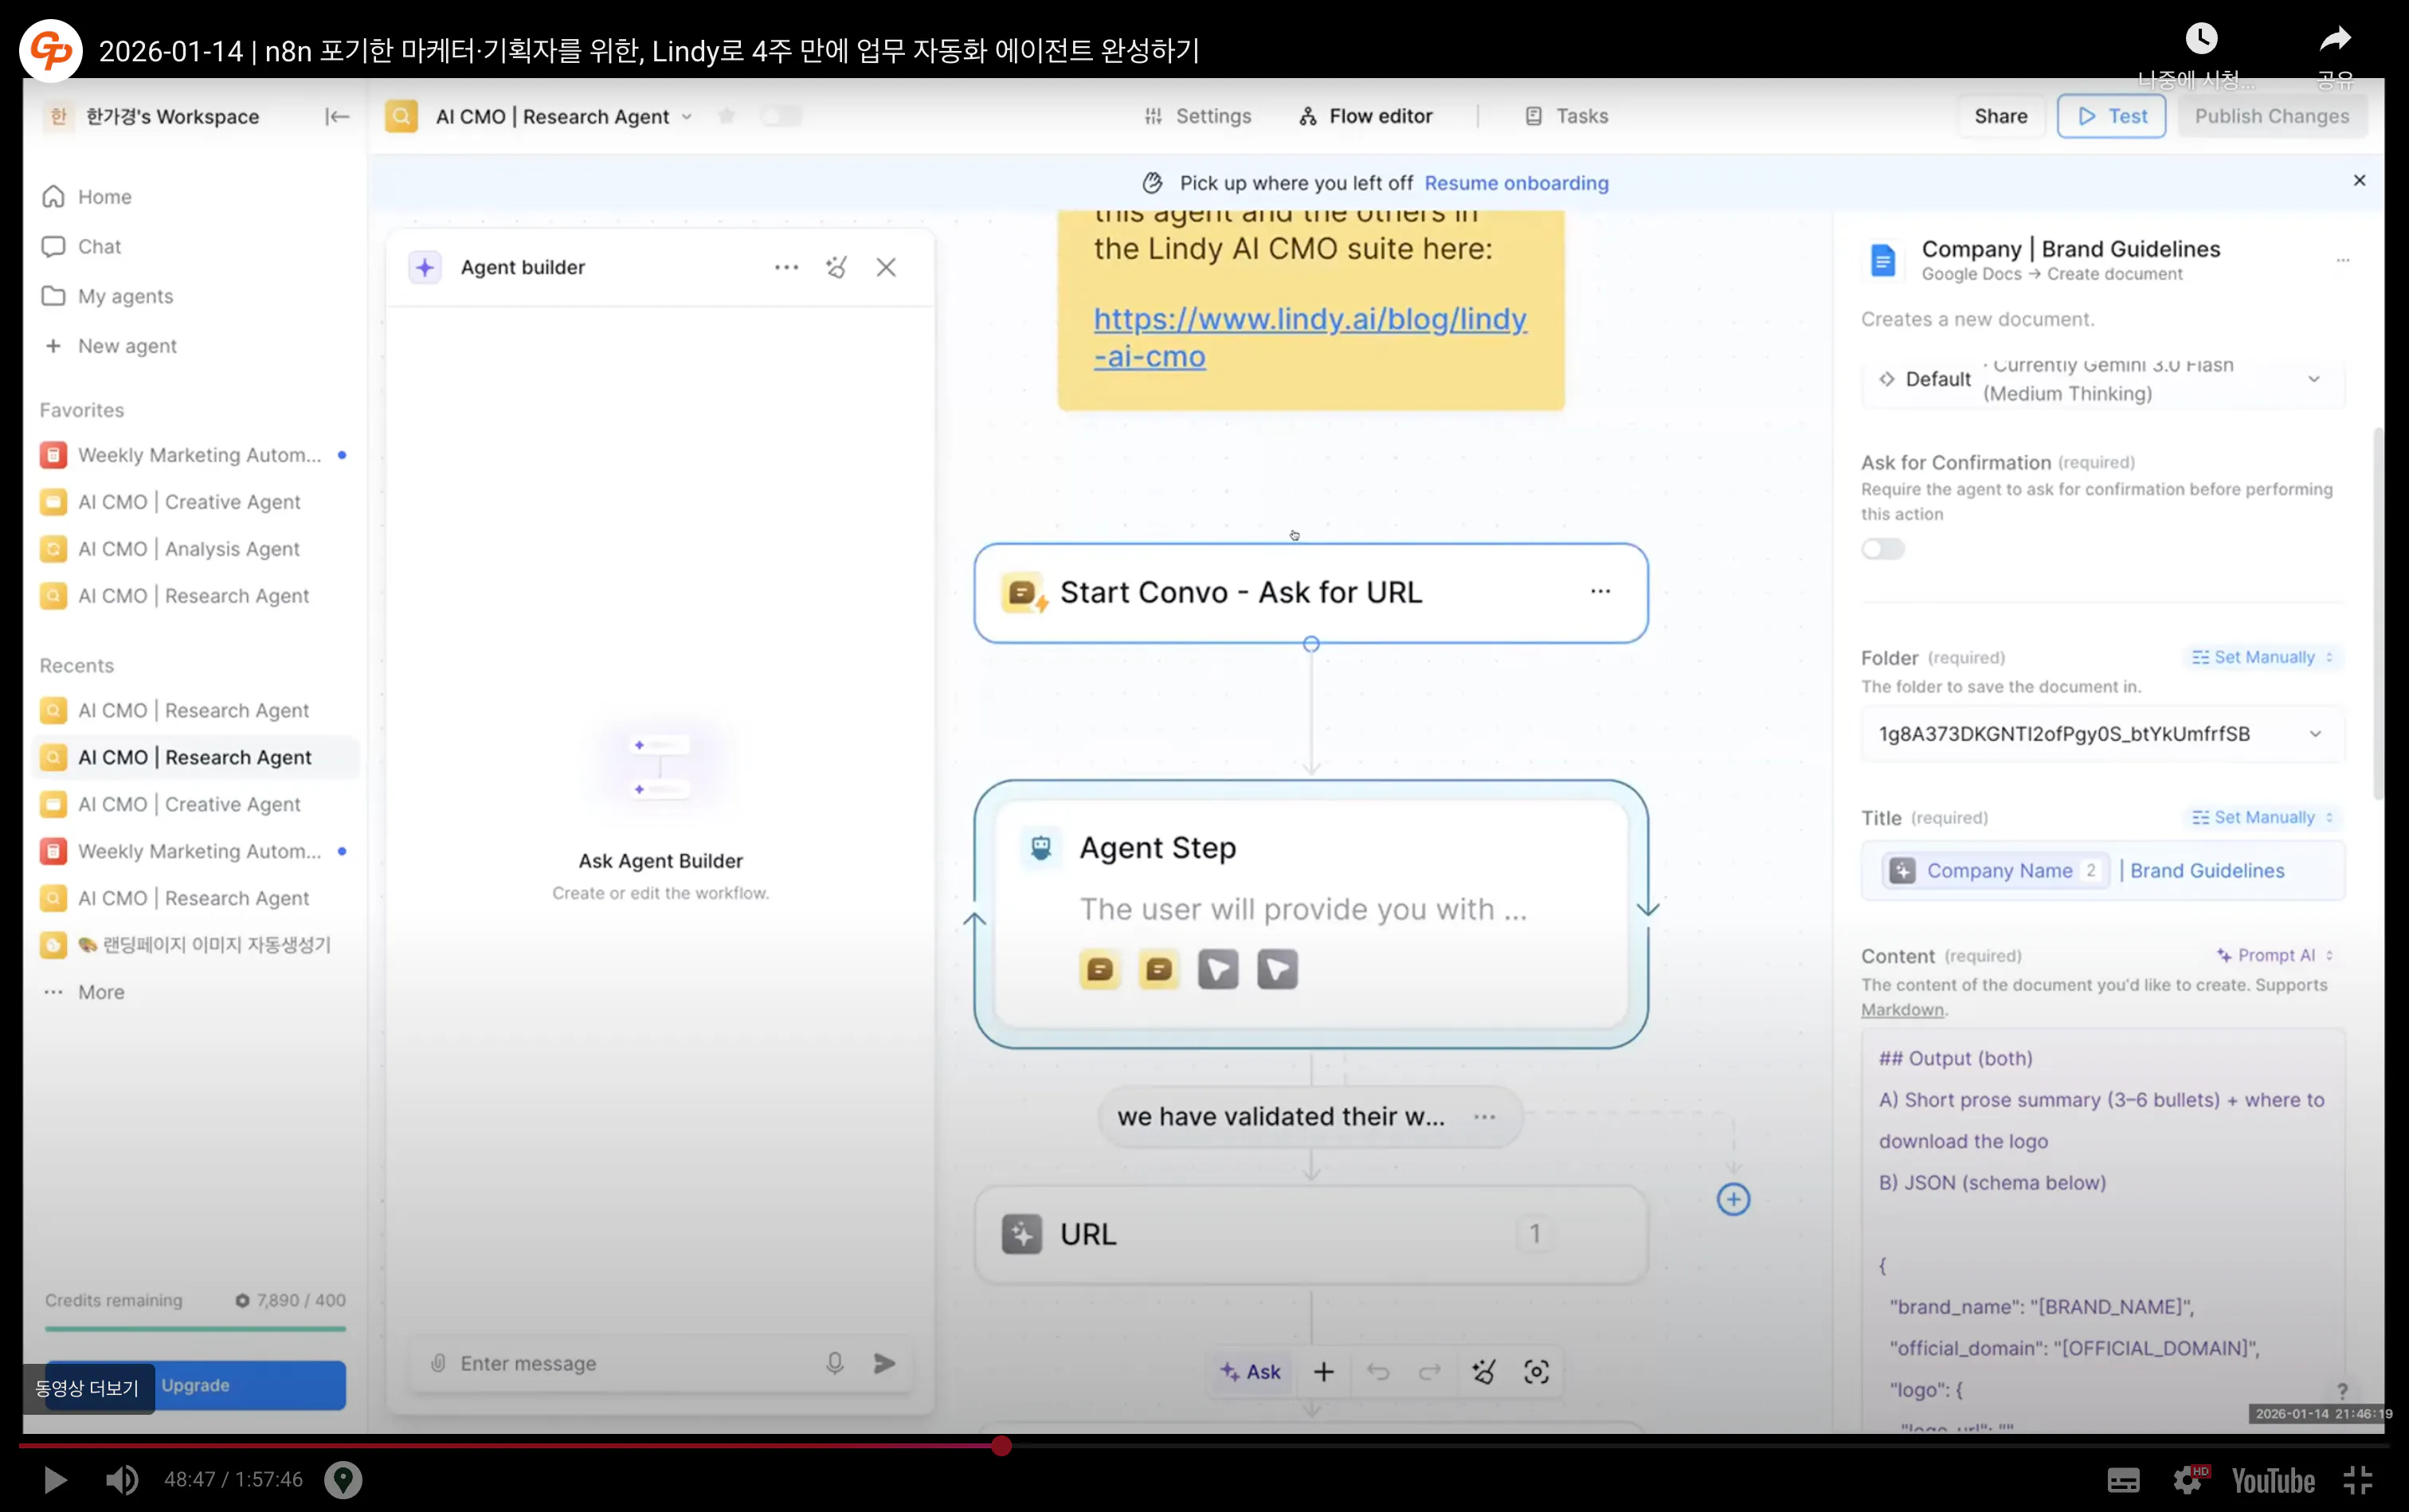The width and height of the screenshot is (2409, 1512).
Task: Click fit-to-view icon in canvas toolbar
Action: [x=1536, y=1372]
